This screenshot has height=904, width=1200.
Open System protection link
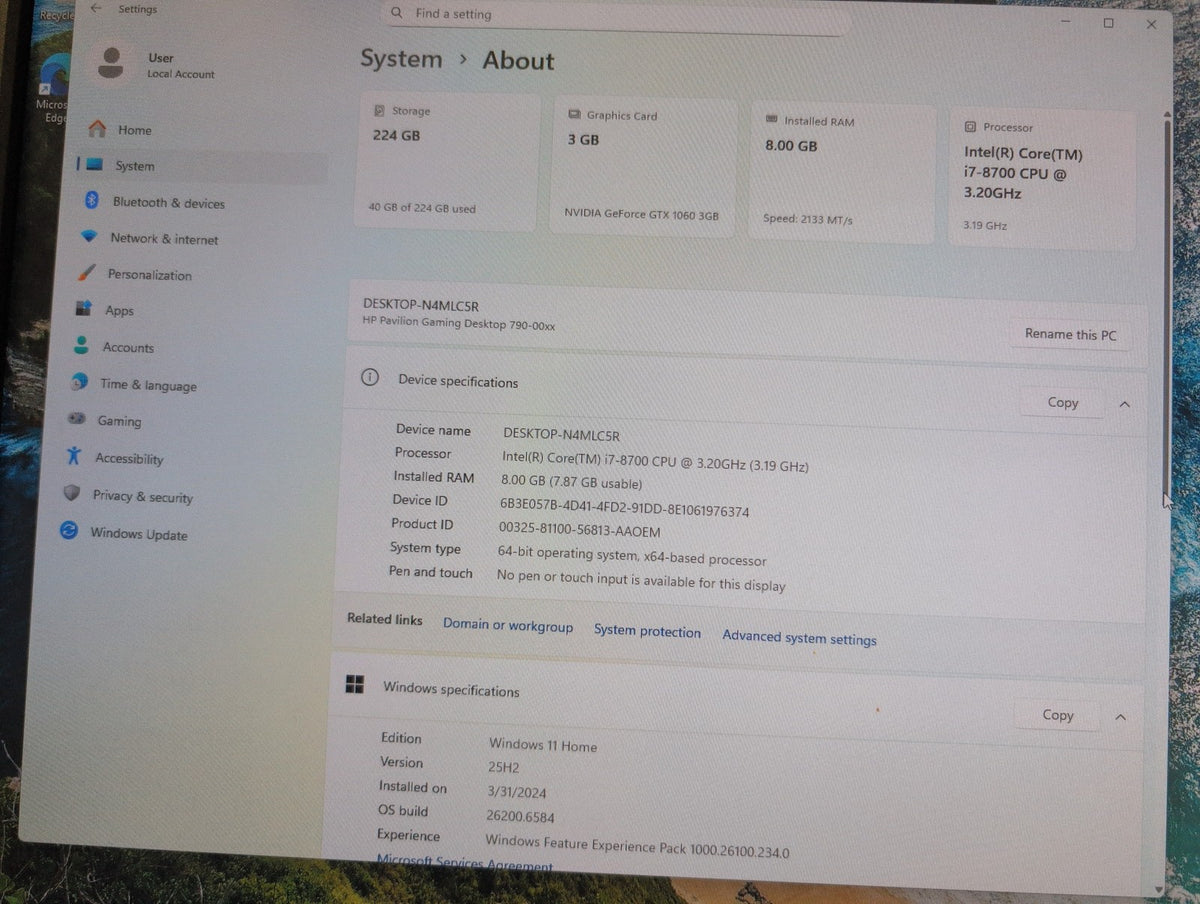pyautogui.click(x=647, y=631)
